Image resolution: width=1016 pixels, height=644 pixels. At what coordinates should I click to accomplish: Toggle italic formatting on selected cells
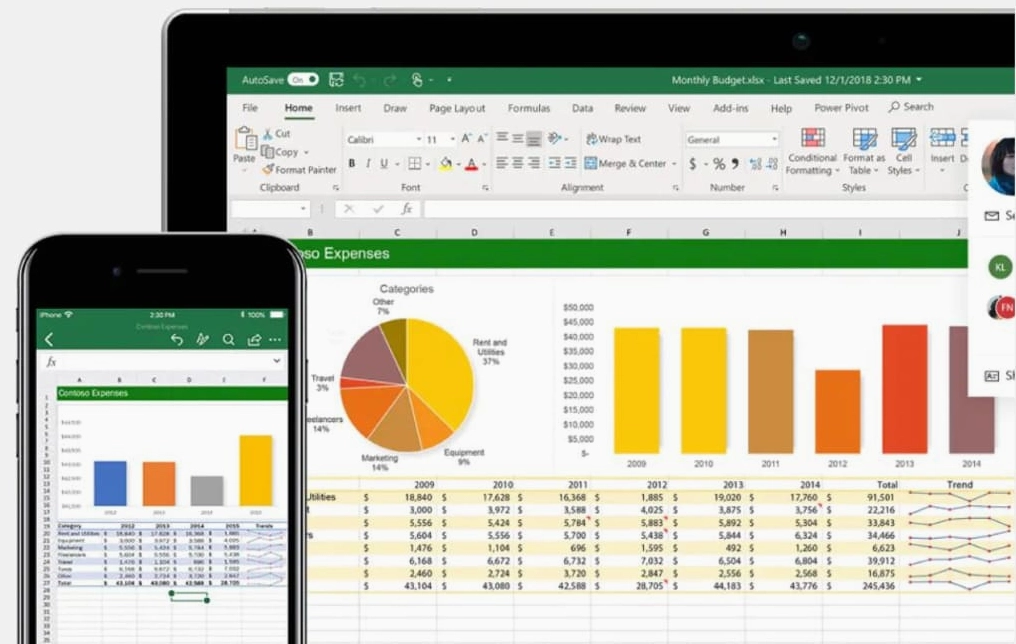[x=367, y=163]
